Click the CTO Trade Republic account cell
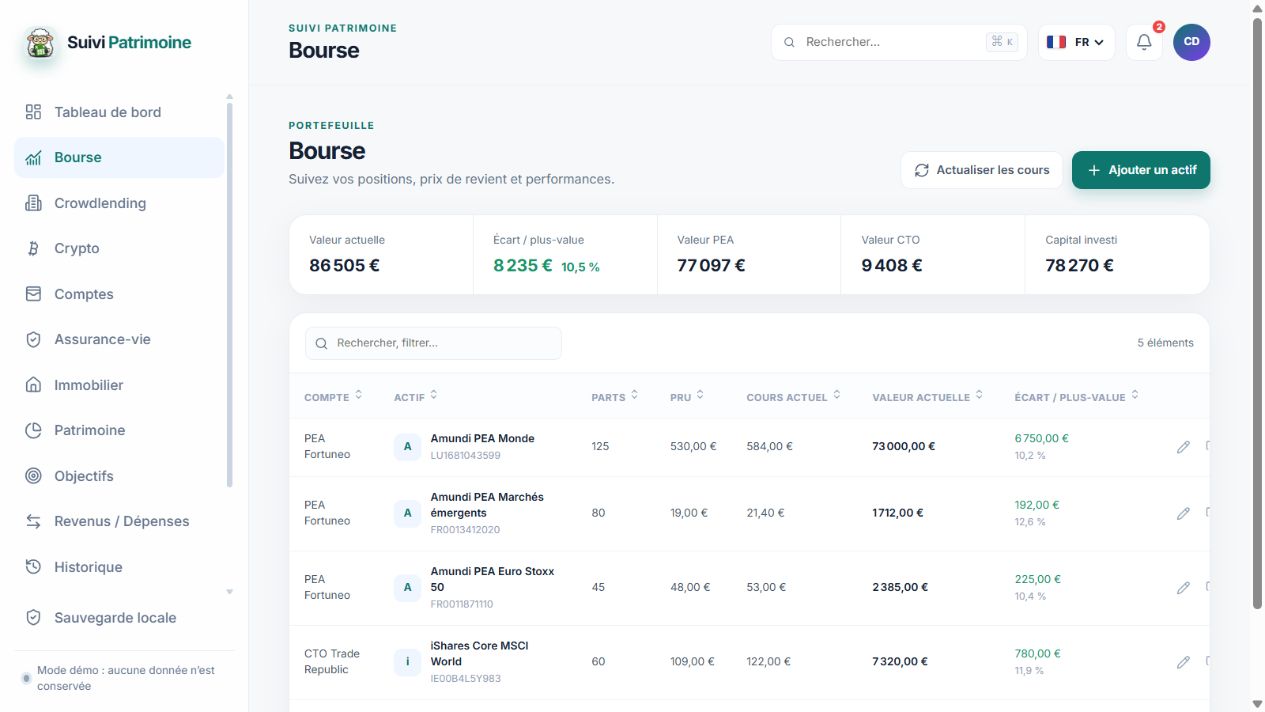Image resolution: width=1265 pixels, height=712 pixels. (332, 661)
